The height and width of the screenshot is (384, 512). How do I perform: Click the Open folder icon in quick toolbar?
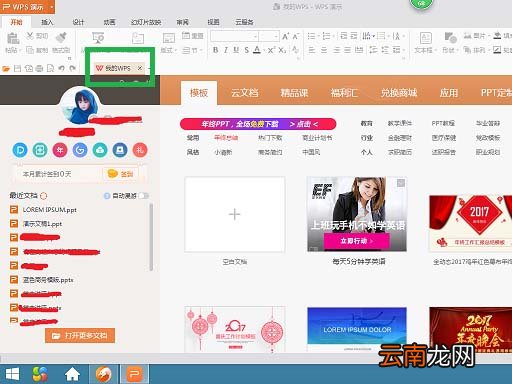(6, 69)
